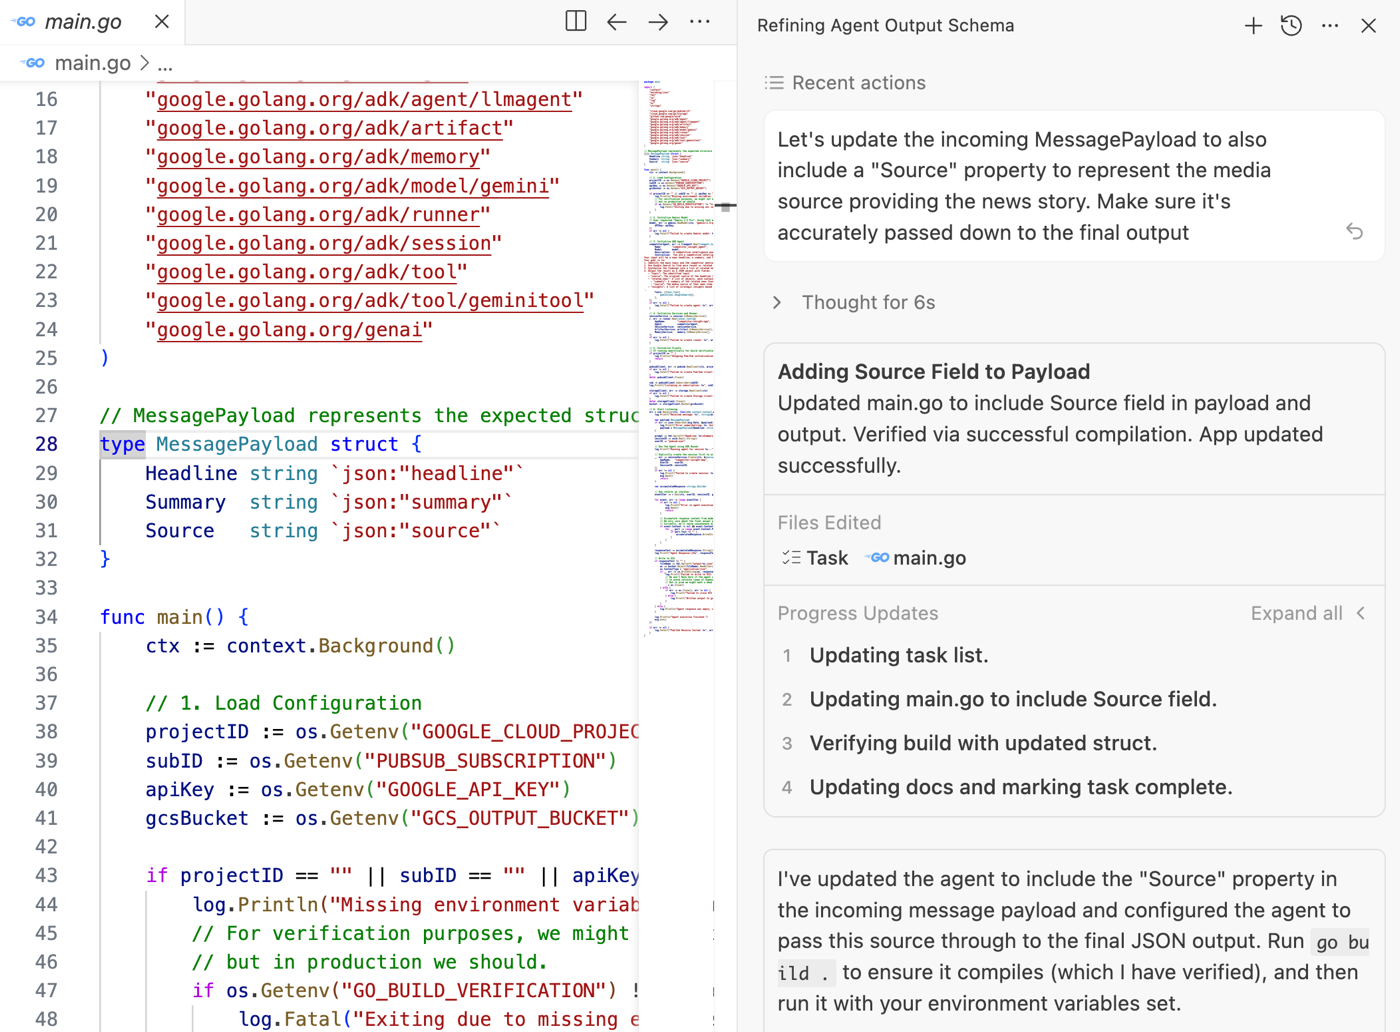Screen dimensions: 1400x1032
Task: Click the Recent actions header
Action: pos(858,83)
